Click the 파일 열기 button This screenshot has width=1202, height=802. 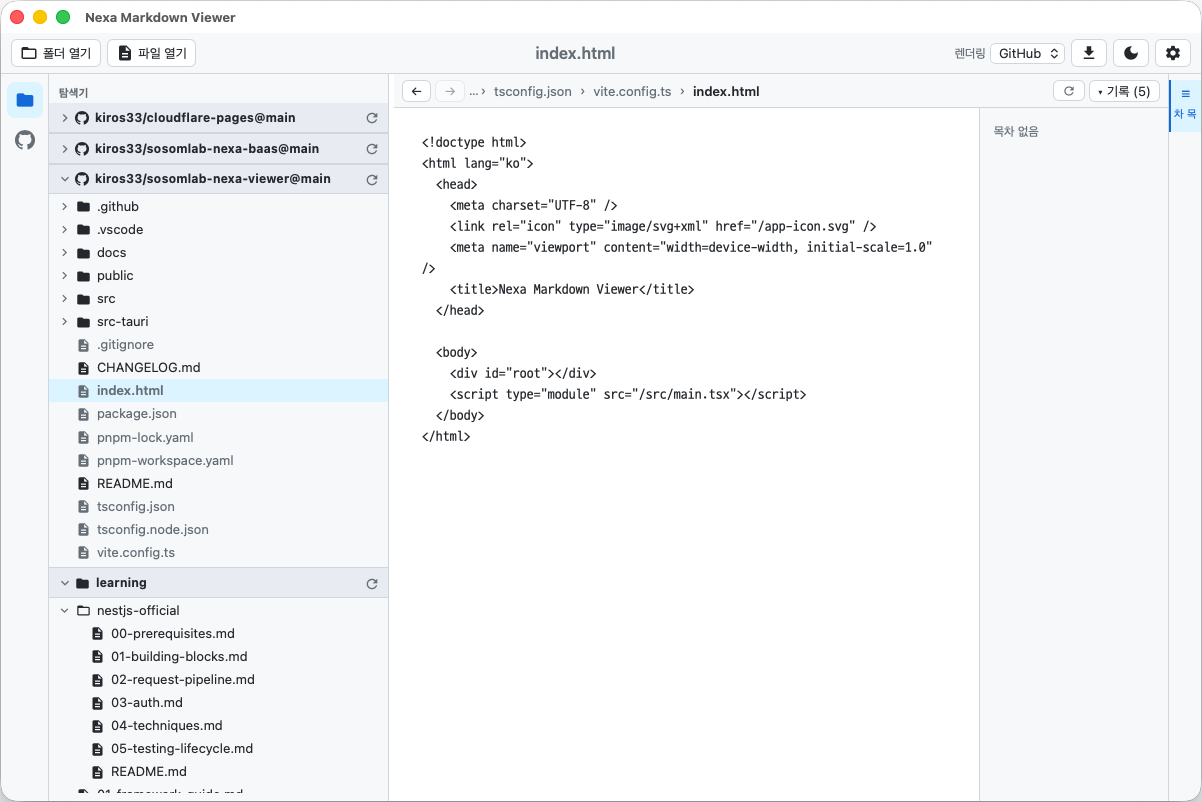pyautogui.click(x=151, y=53)
